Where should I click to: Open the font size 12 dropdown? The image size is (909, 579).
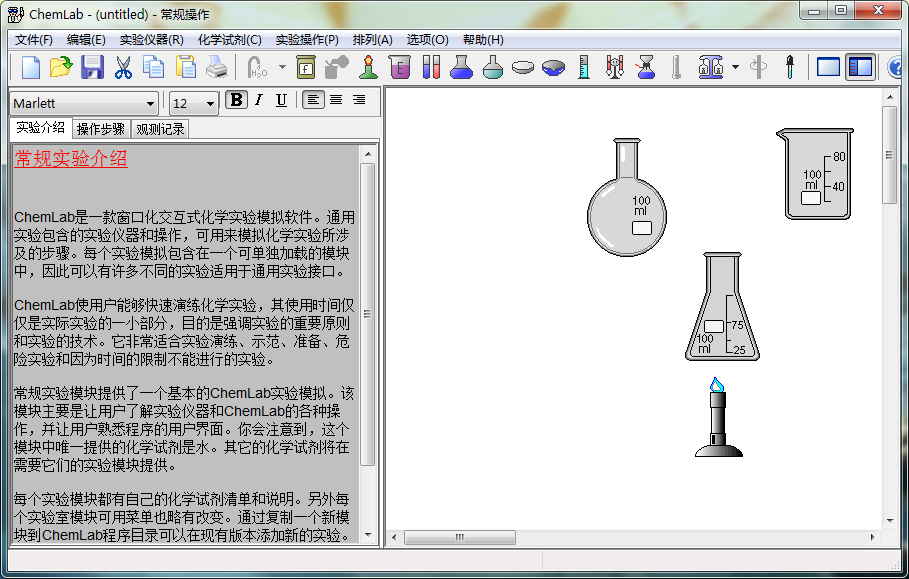click(210, 104)
